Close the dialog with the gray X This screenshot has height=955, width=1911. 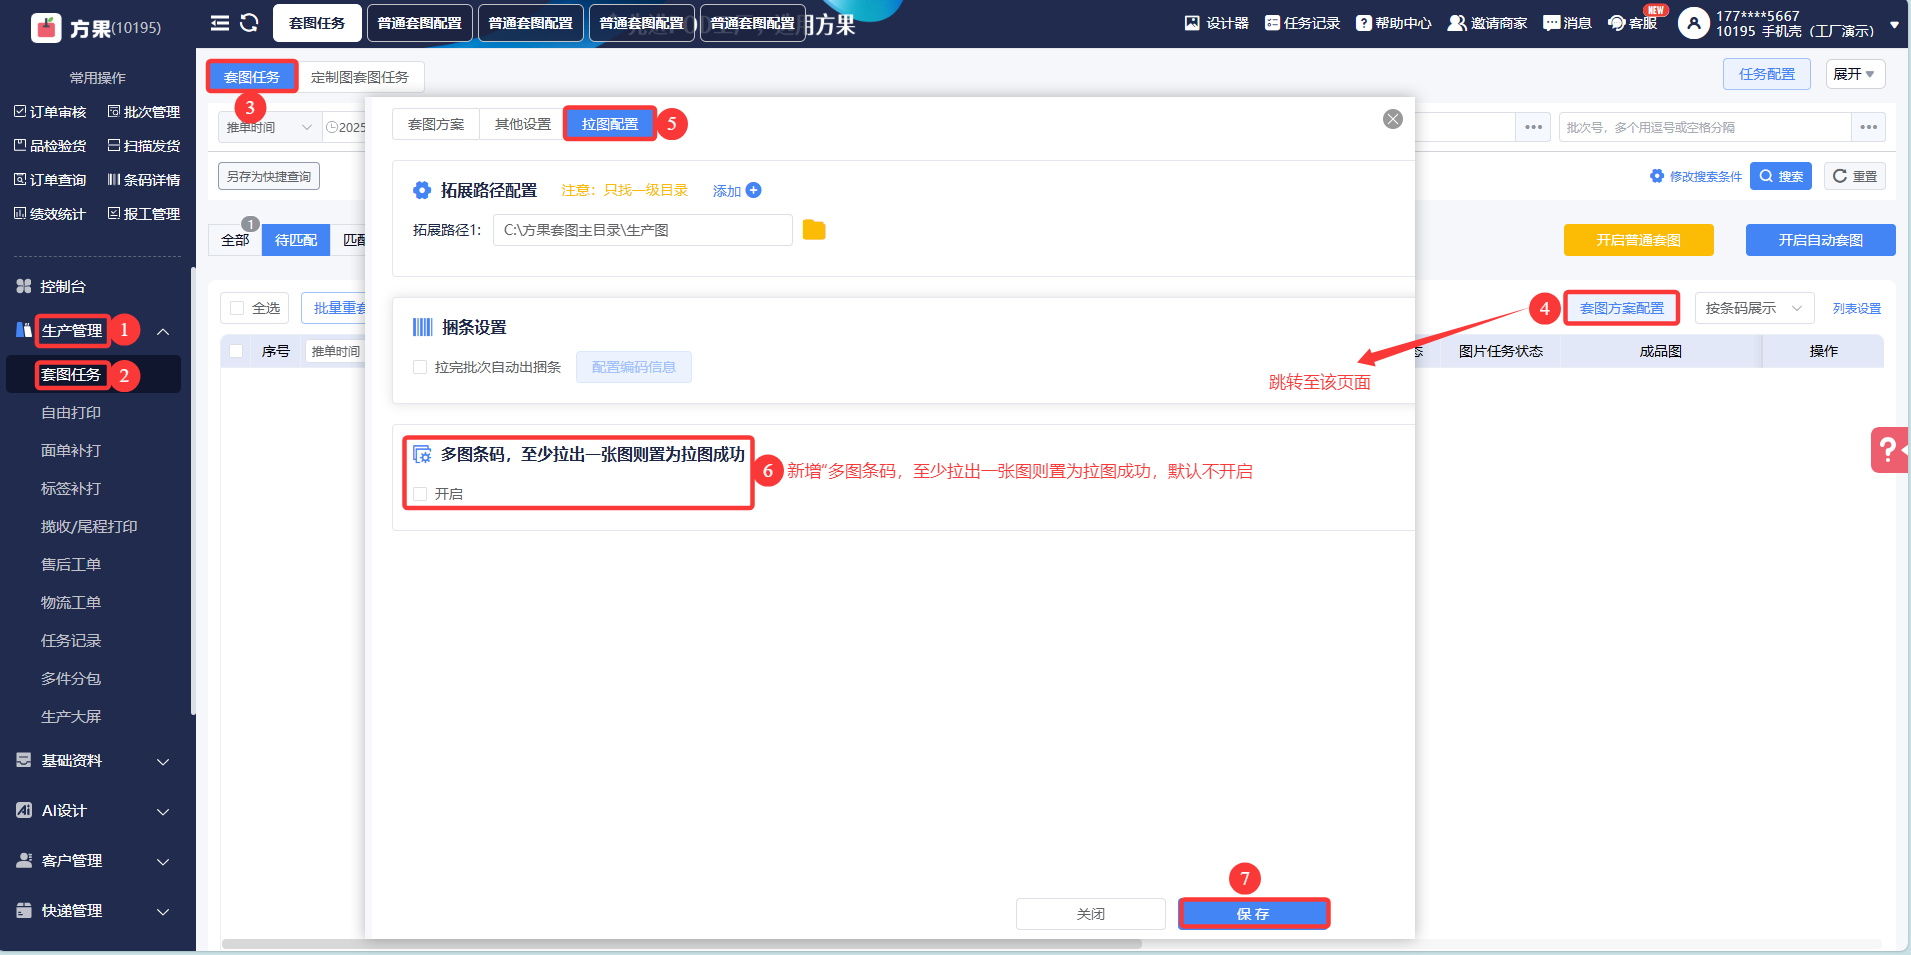click(1393, 119)
